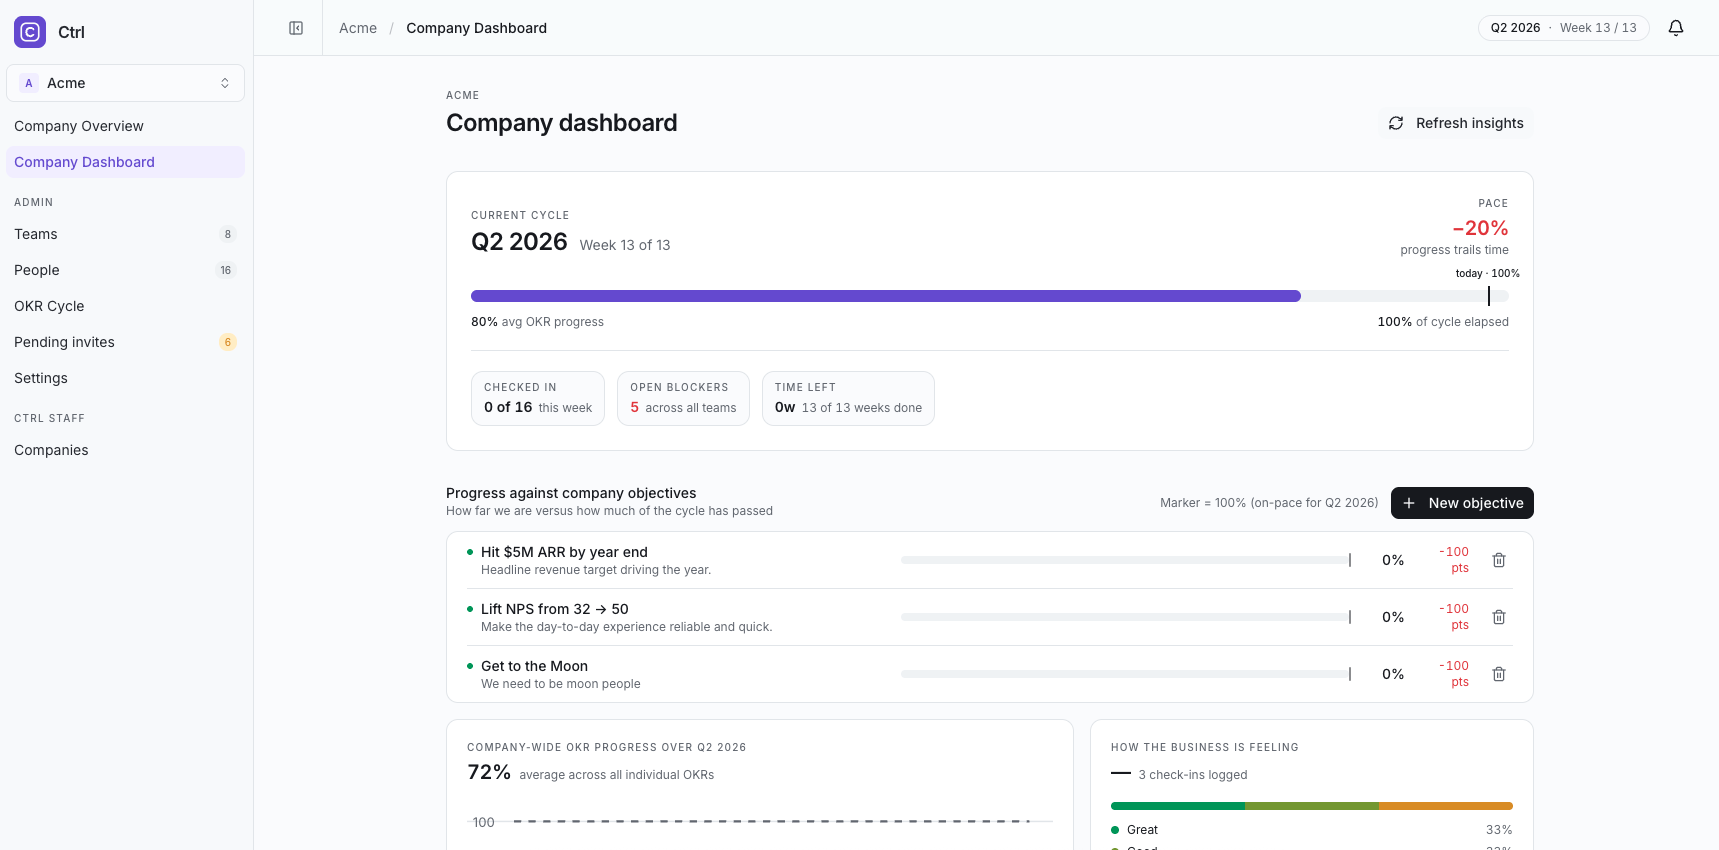Image resolution: width=1719 pixels, height=850 pixels.
Task: Click the purple cycle progress bar
Action: (886, 296)
